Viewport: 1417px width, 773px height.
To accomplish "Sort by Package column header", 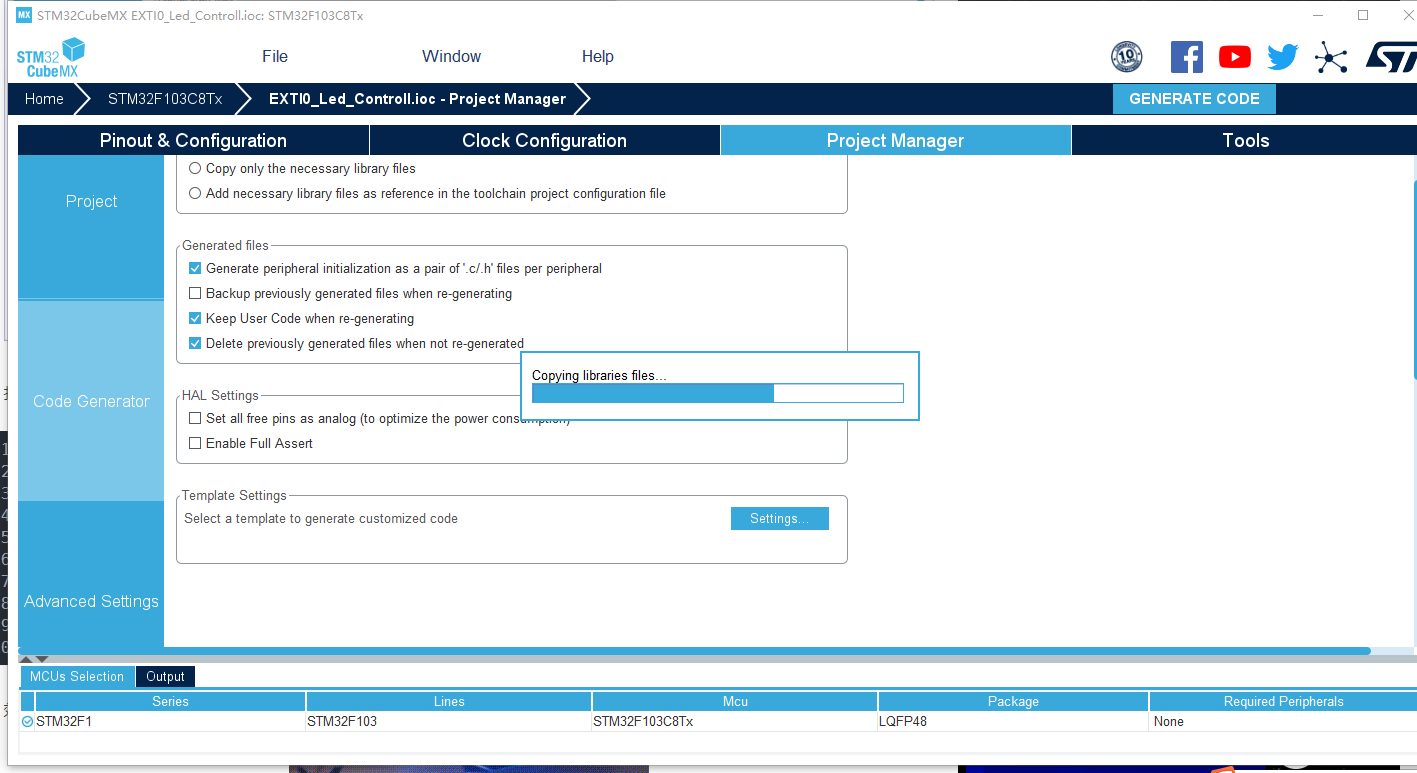I will coord(1013,701).
